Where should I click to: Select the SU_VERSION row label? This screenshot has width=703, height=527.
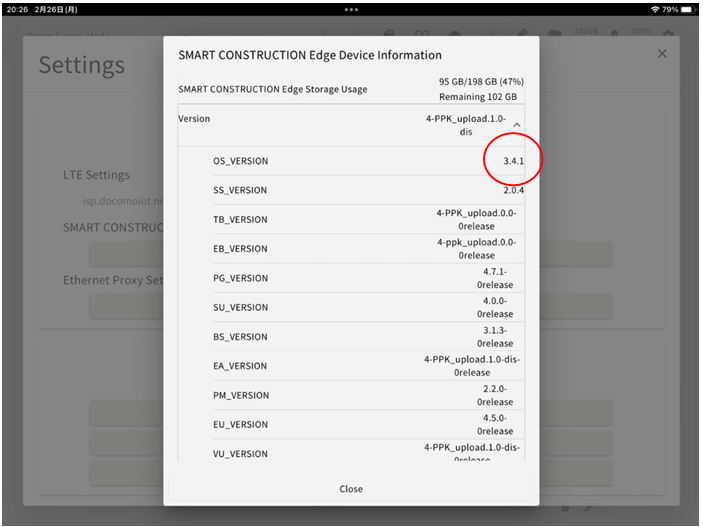coord(240,308)
